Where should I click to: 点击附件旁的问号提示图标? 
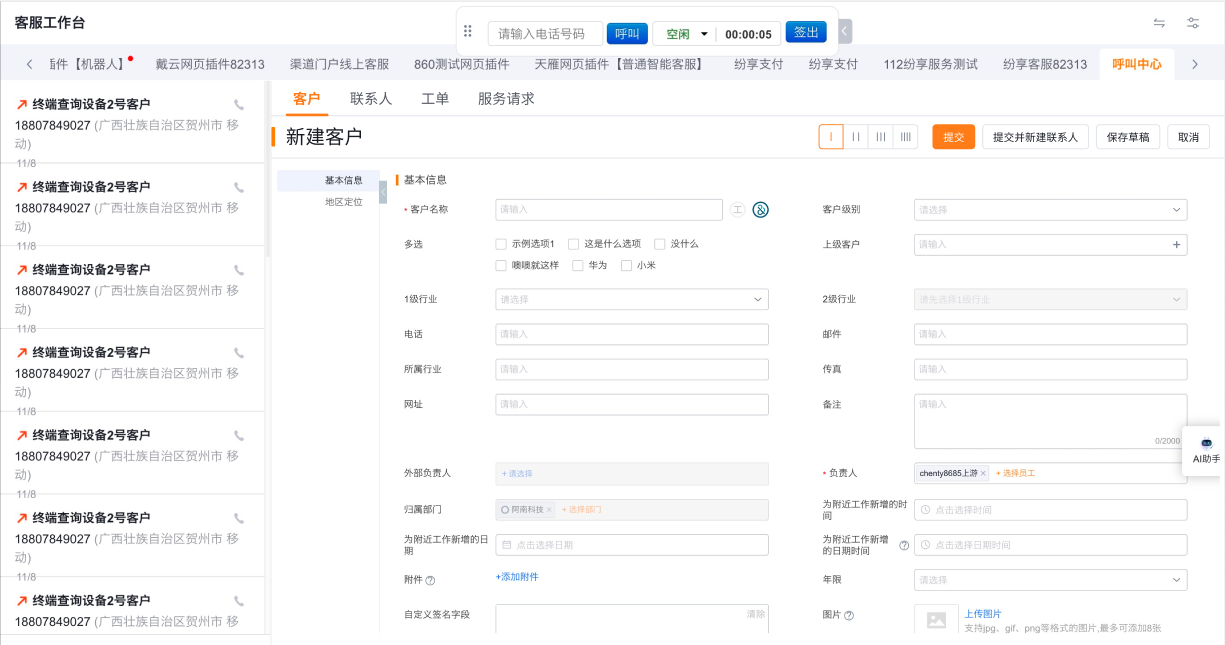pos(430,579)
